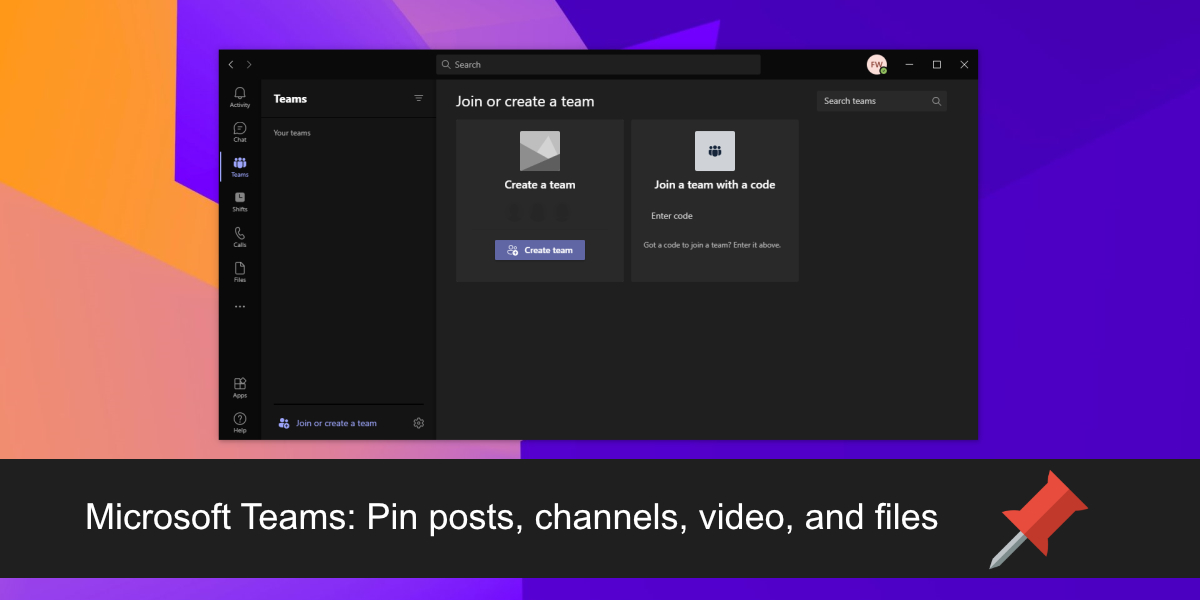
Task: Open the Calls section
Action: [x=239, y=234]
